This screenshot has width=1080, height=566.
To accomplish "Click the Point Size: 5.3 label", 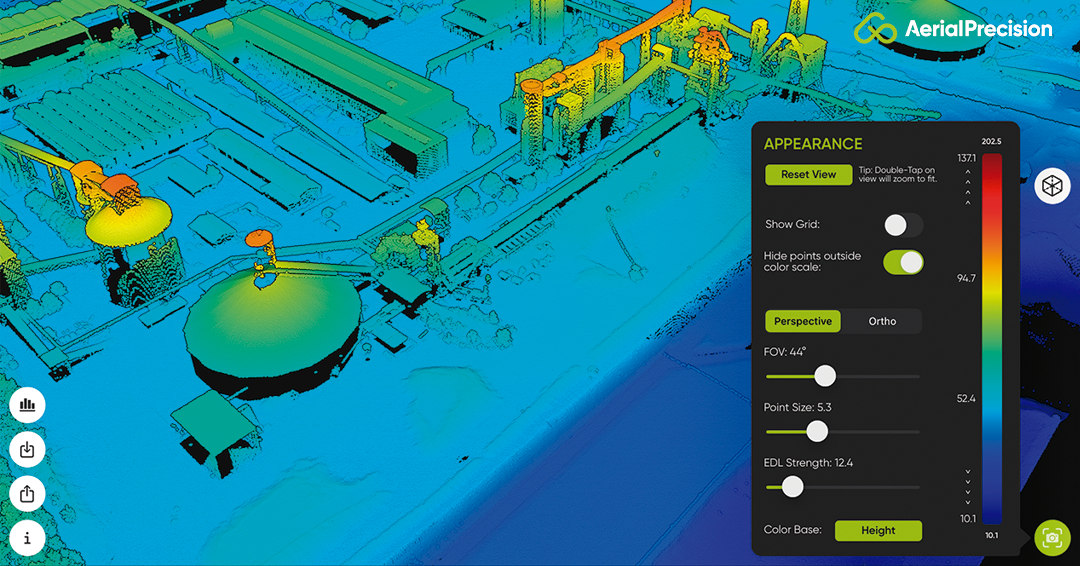I will point(798,408).
